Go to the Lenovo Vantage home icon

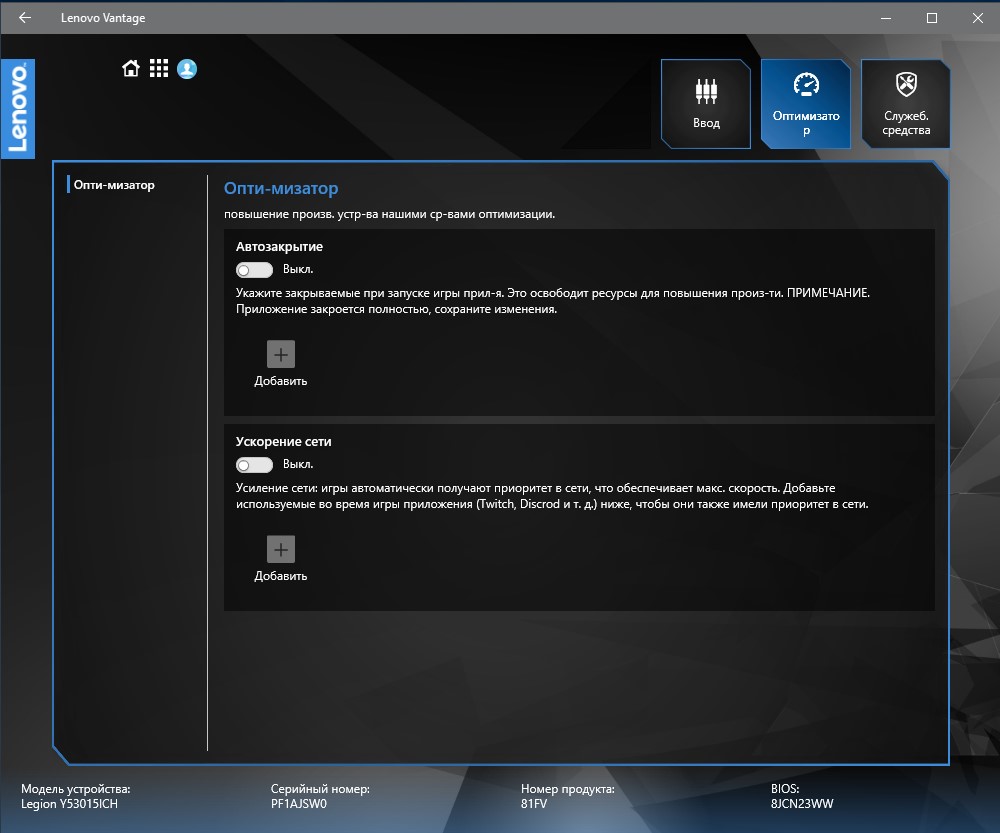click(131, 68)
